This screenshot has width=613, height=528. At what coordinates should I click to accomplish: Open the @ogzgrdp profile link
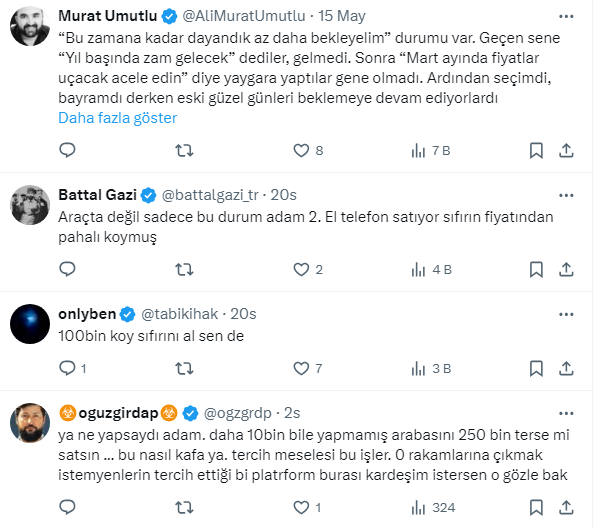(240, 411)
